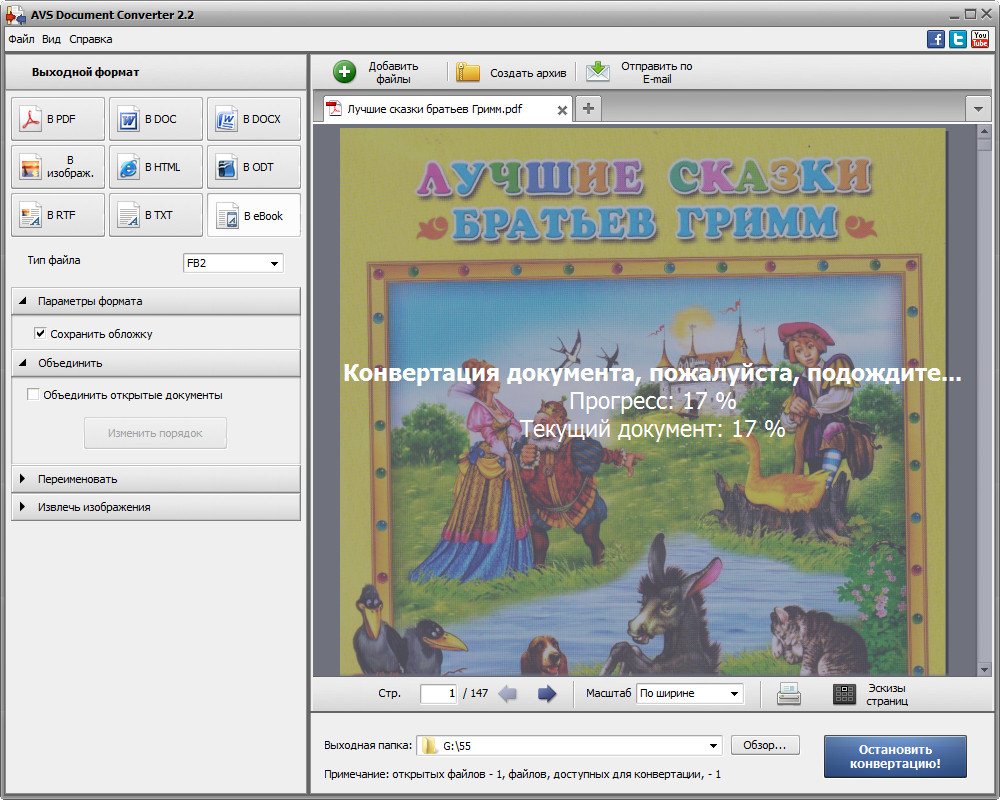The width and height of the screenshot is (1000, 800).
Task: Go to previous page arrow
Action: point(508,693)
